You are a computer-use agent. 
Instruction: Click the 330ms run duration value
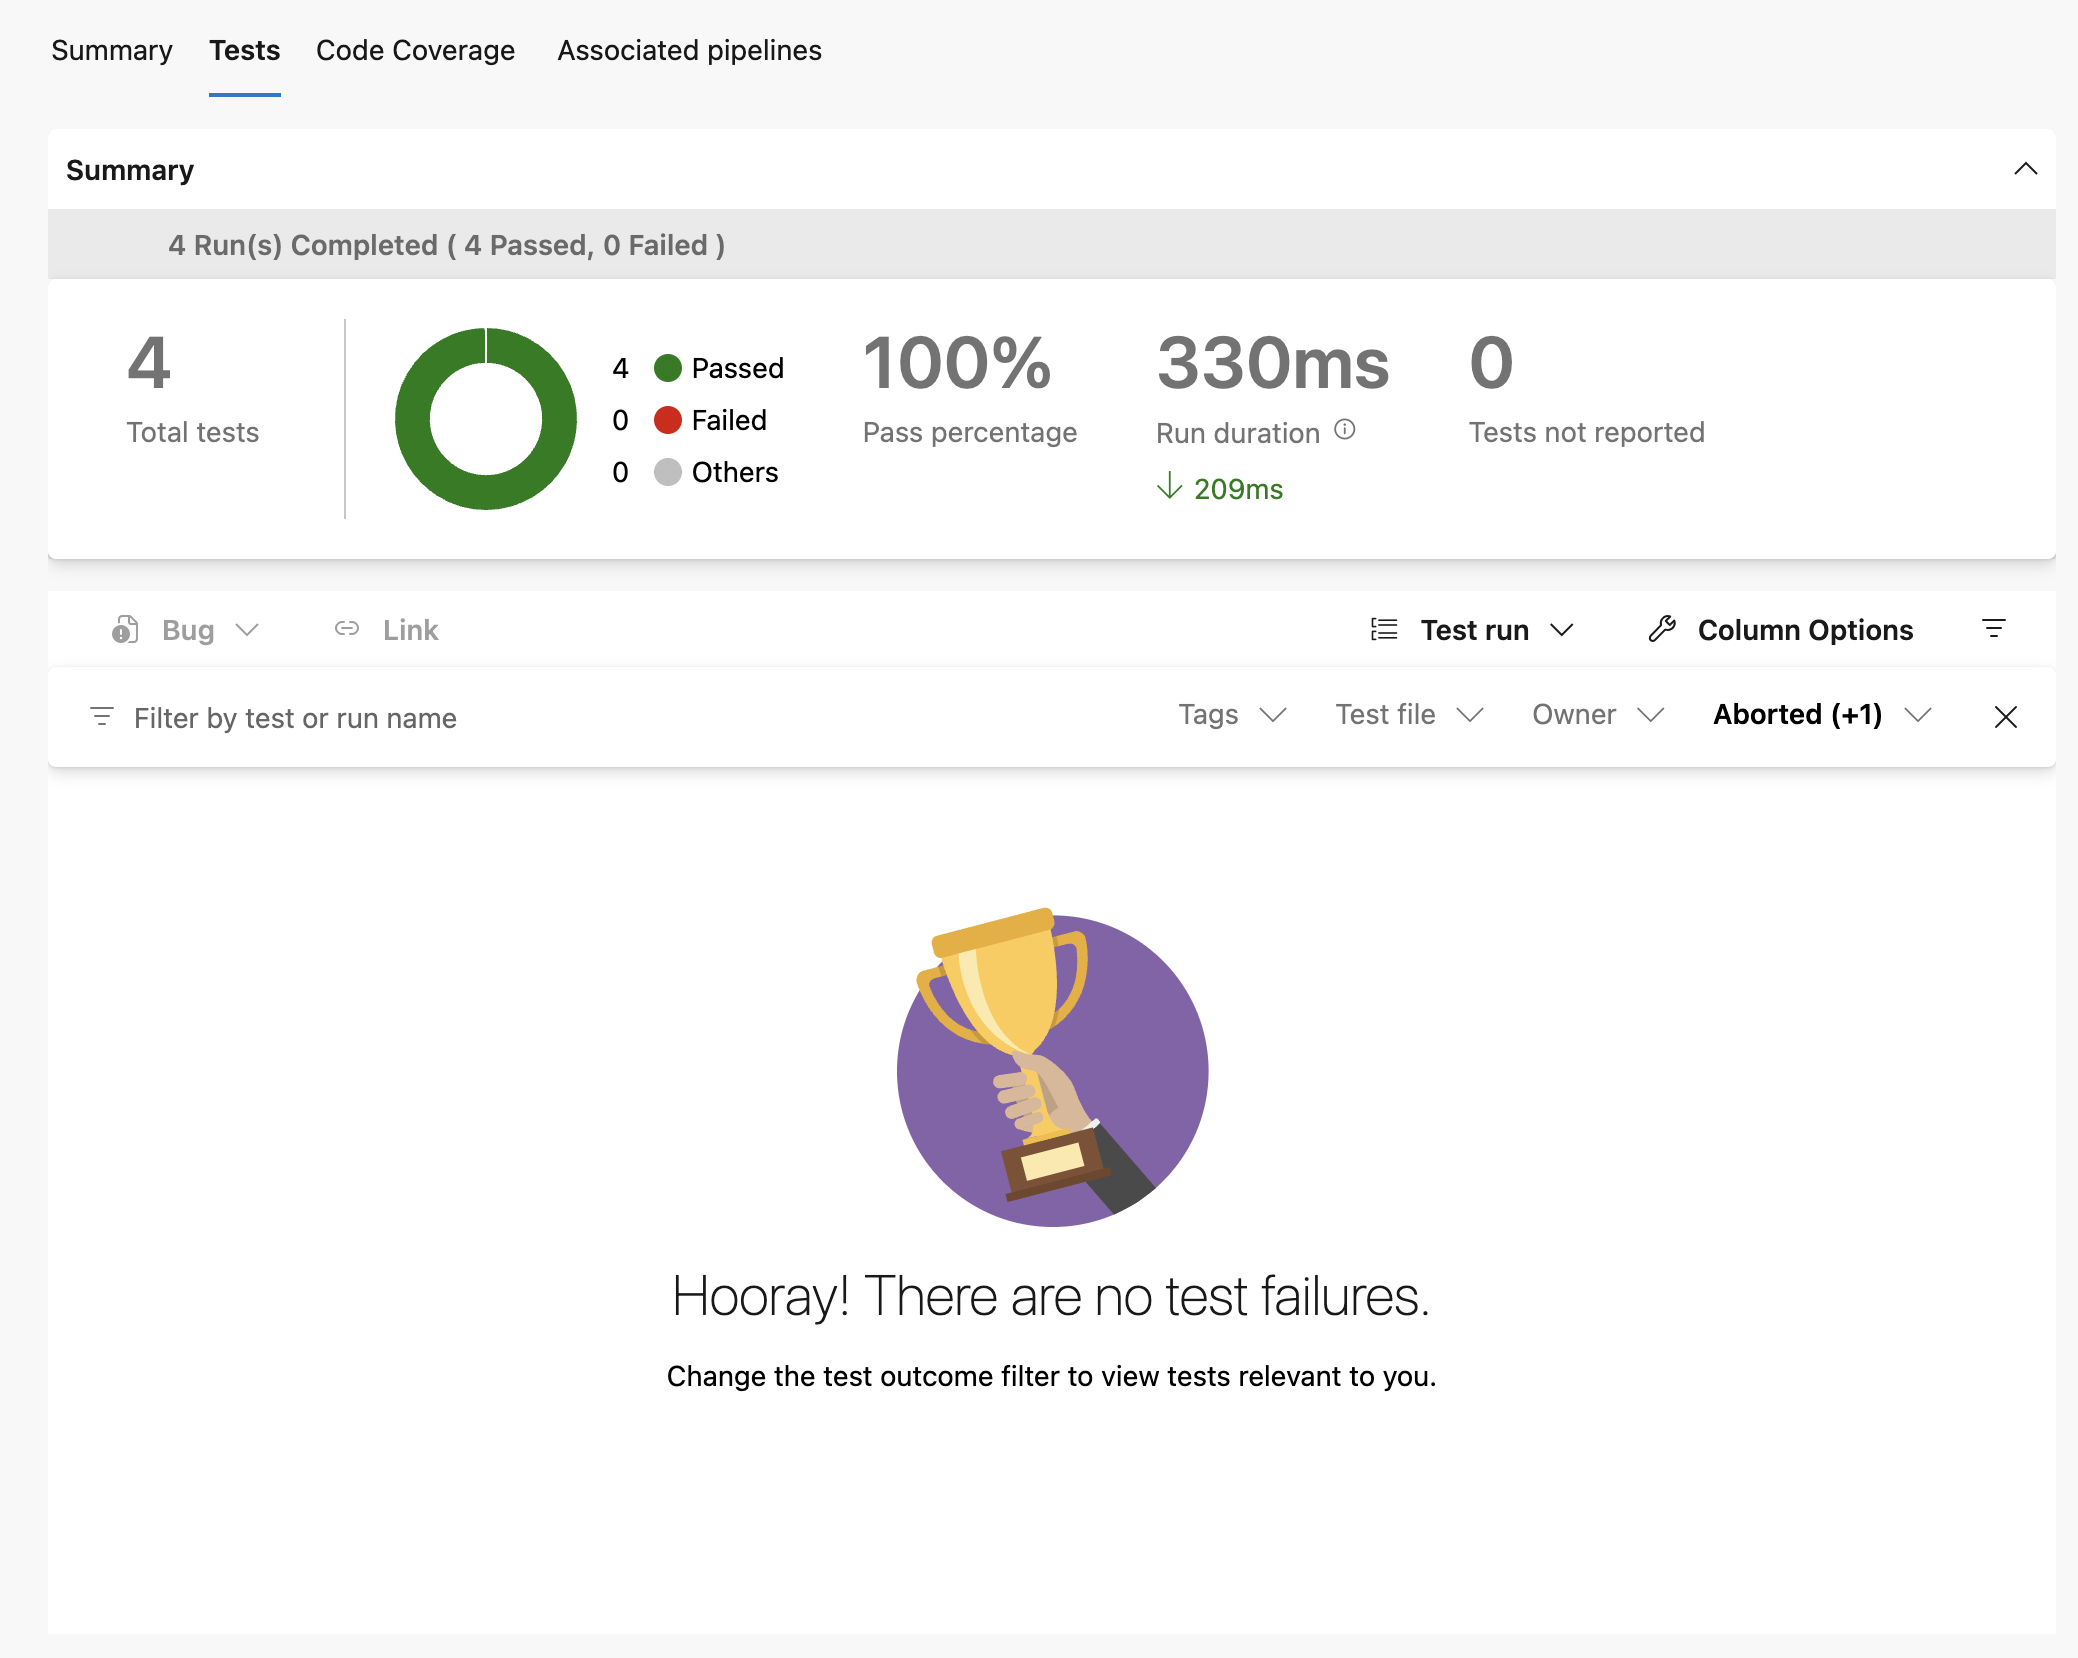click(x=1273, y=363)
